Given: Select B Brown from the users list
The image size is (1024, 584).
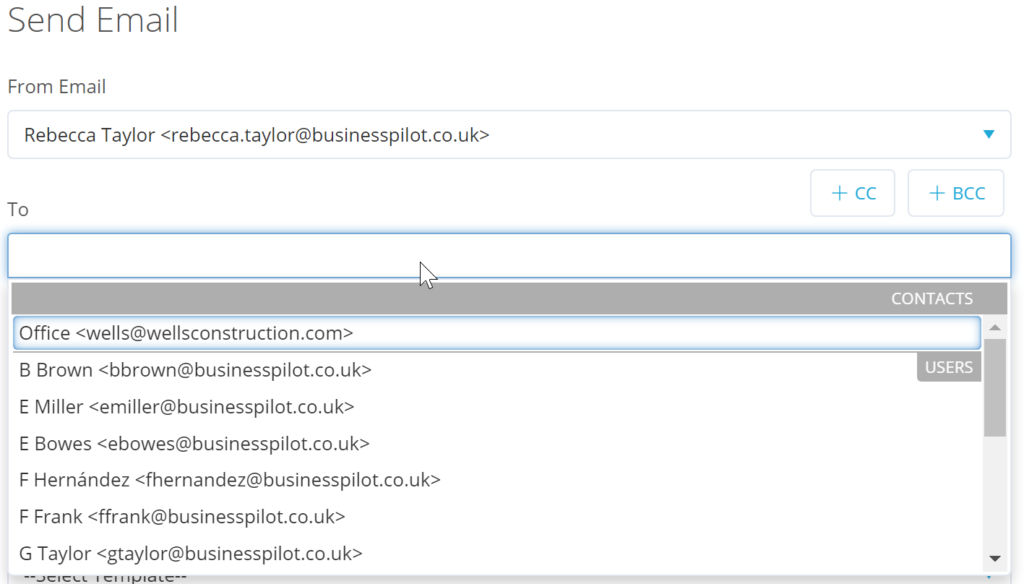Looking at the screenshot, I should tap(195, 370).
